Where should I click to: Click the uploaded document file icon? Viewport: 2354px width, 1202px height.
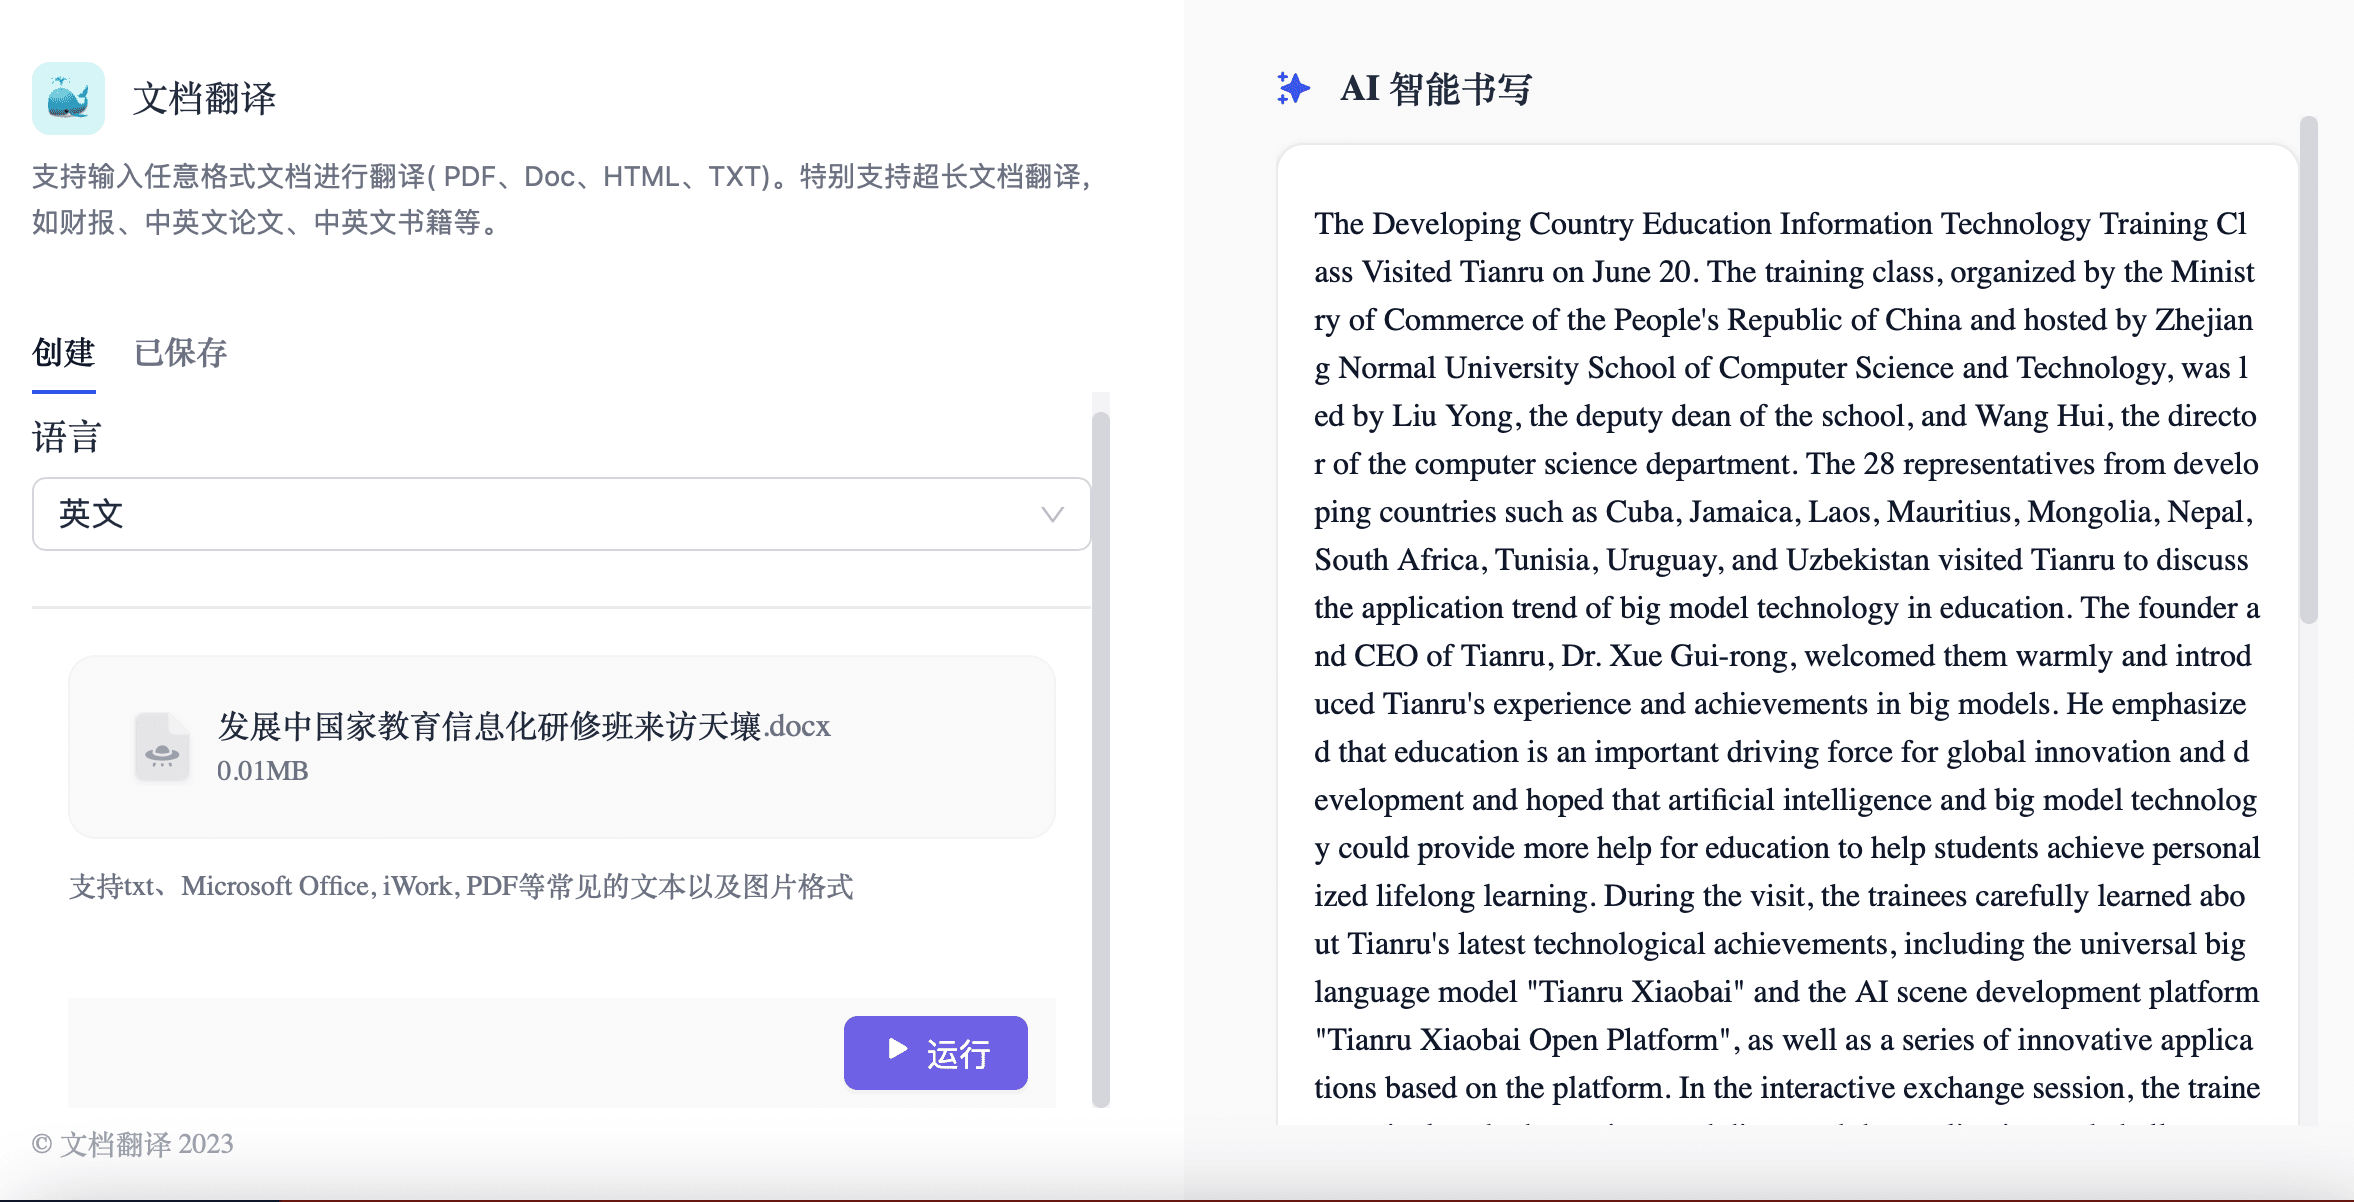pos(162,746)
